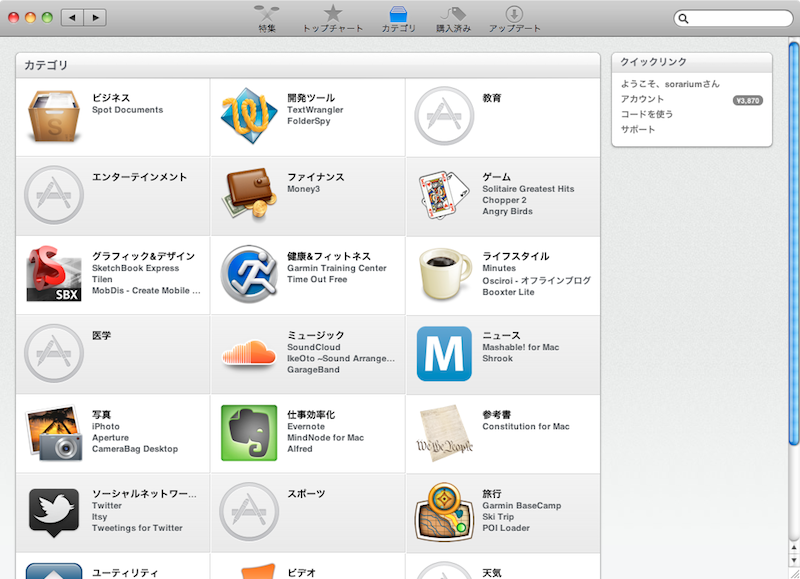800x579 pixels.
Task: Open the 購入済み purchased tab
Action: coord(453,19)
